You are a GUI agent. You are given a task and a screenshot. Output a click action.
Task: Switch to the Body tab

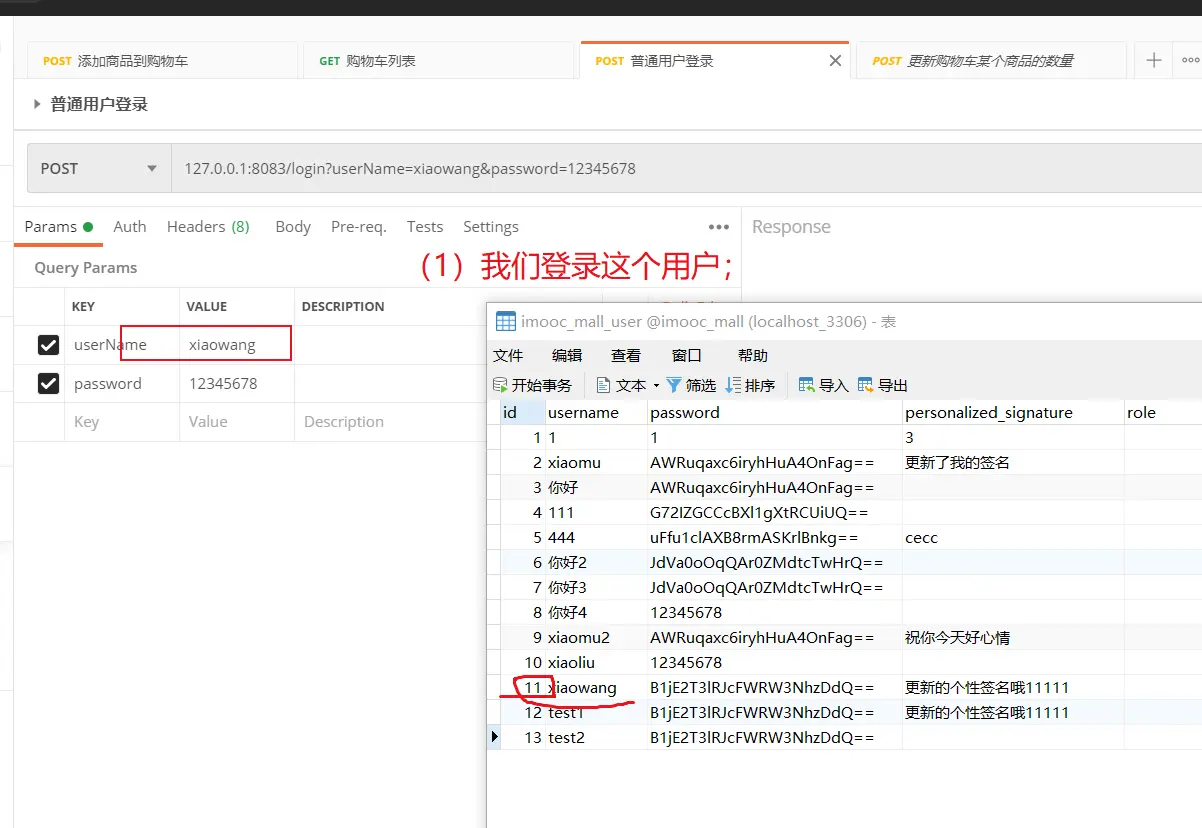(293, 227)
